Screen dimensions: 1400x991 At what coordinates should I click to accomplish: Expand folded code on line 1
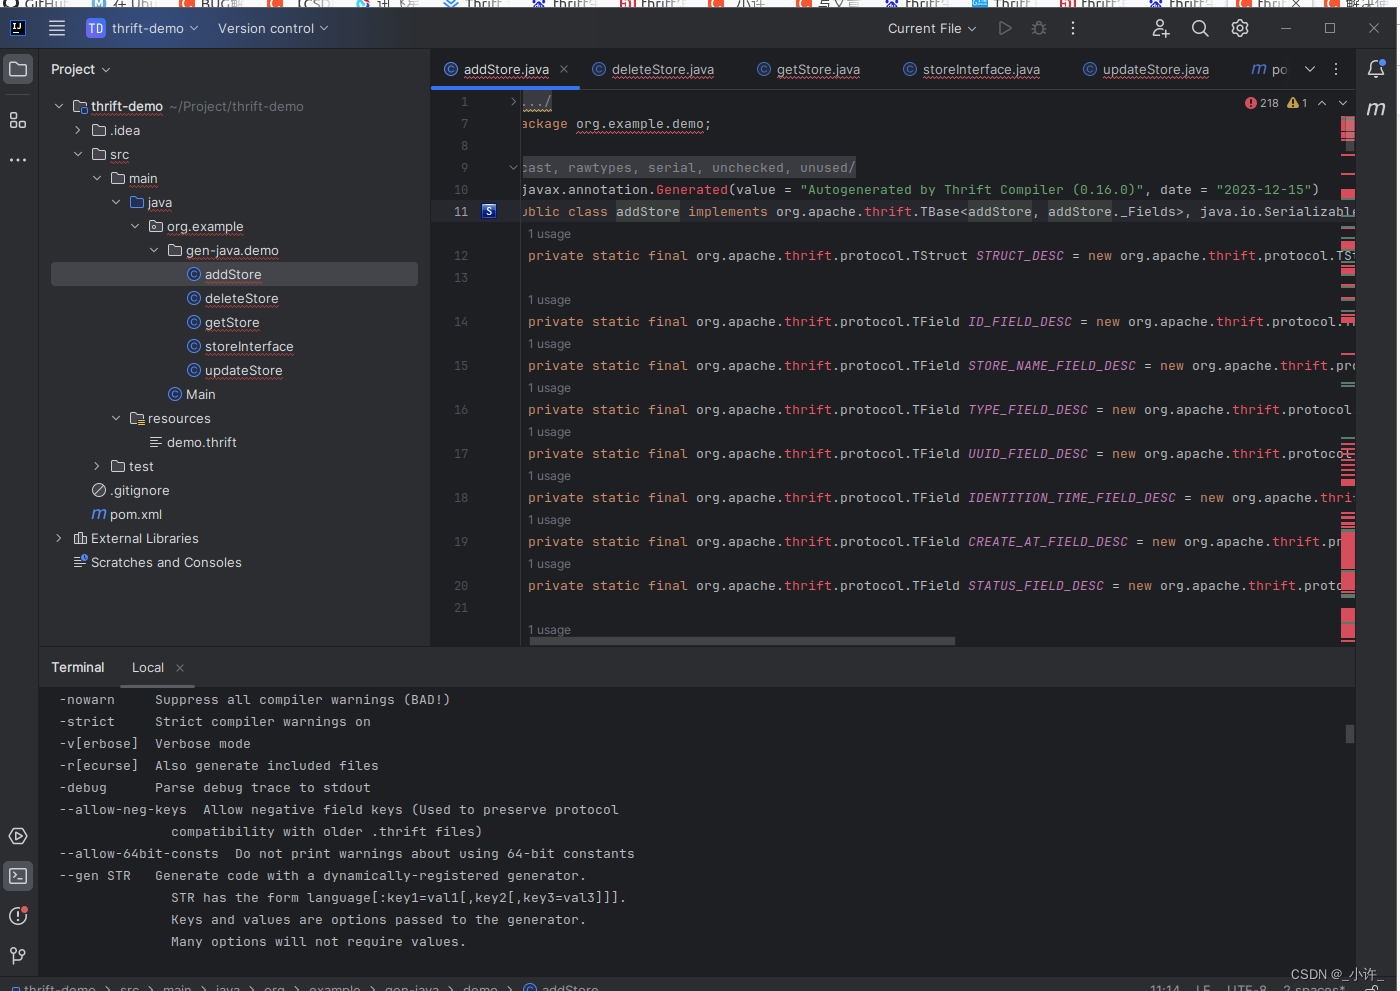click(514, 101)
